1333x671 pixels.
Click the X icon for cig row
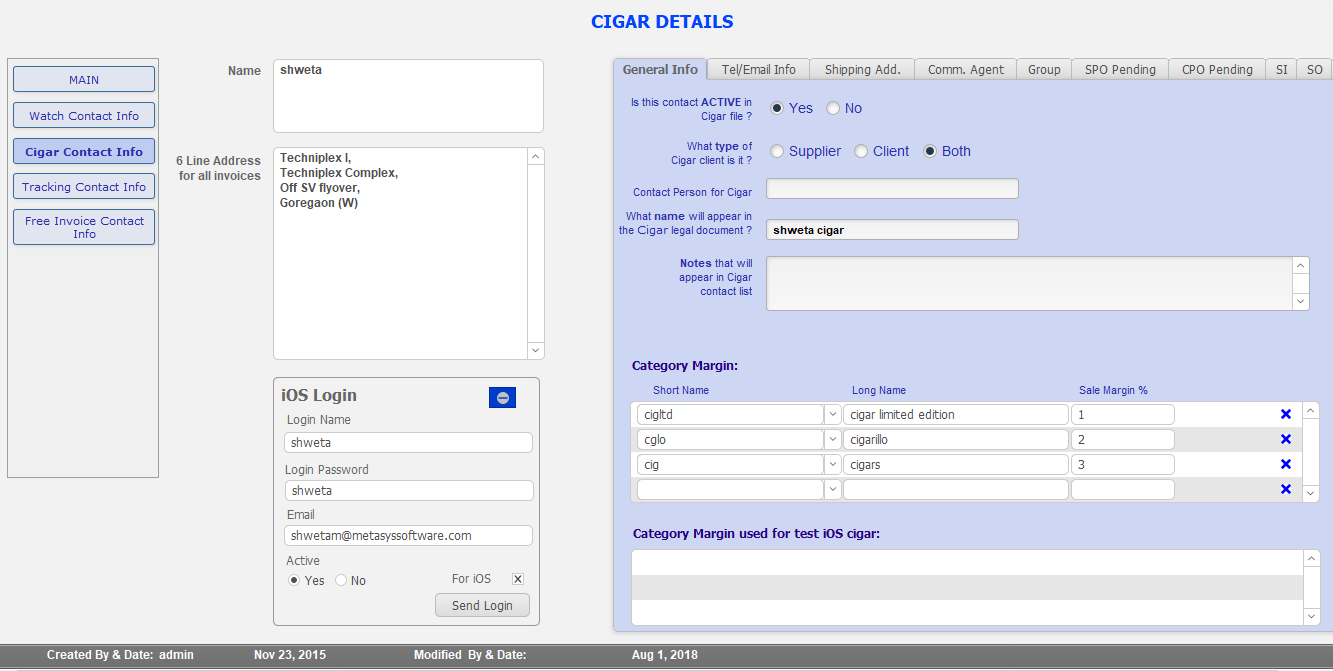(1286, 464)
